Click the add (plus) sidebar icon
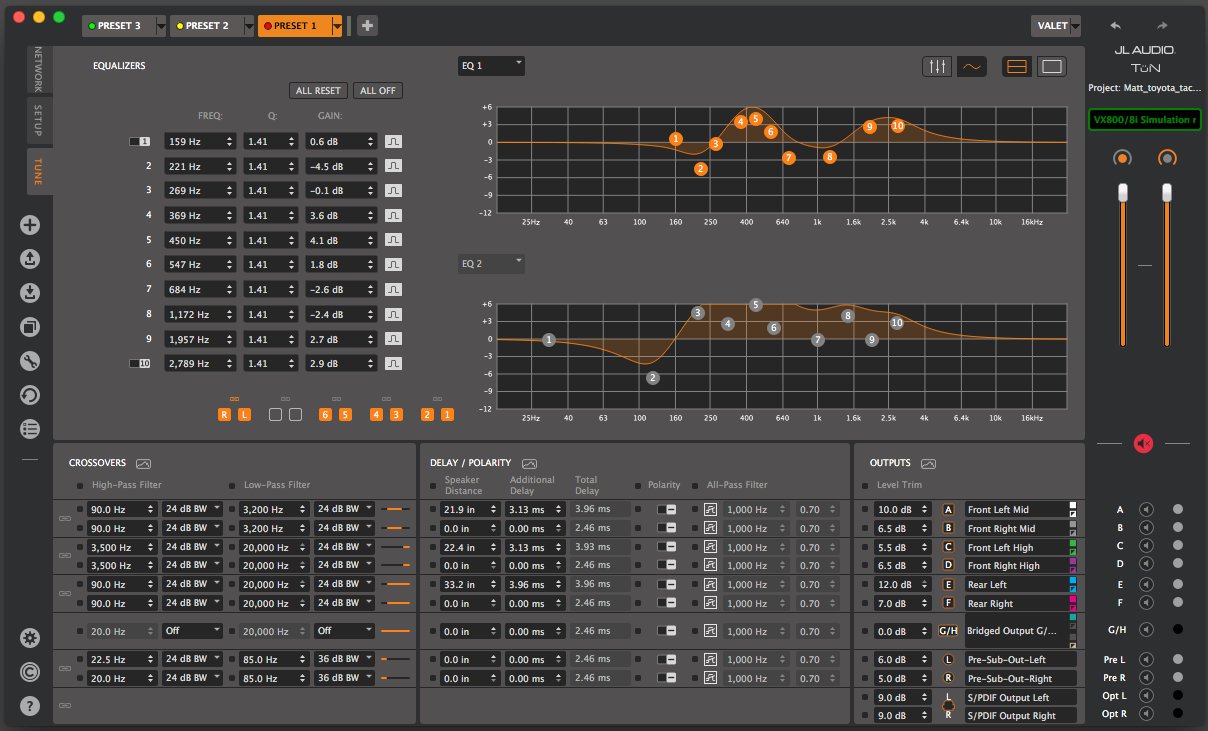The width and height of the screenshot is (1208, 731). pos(30,225)
